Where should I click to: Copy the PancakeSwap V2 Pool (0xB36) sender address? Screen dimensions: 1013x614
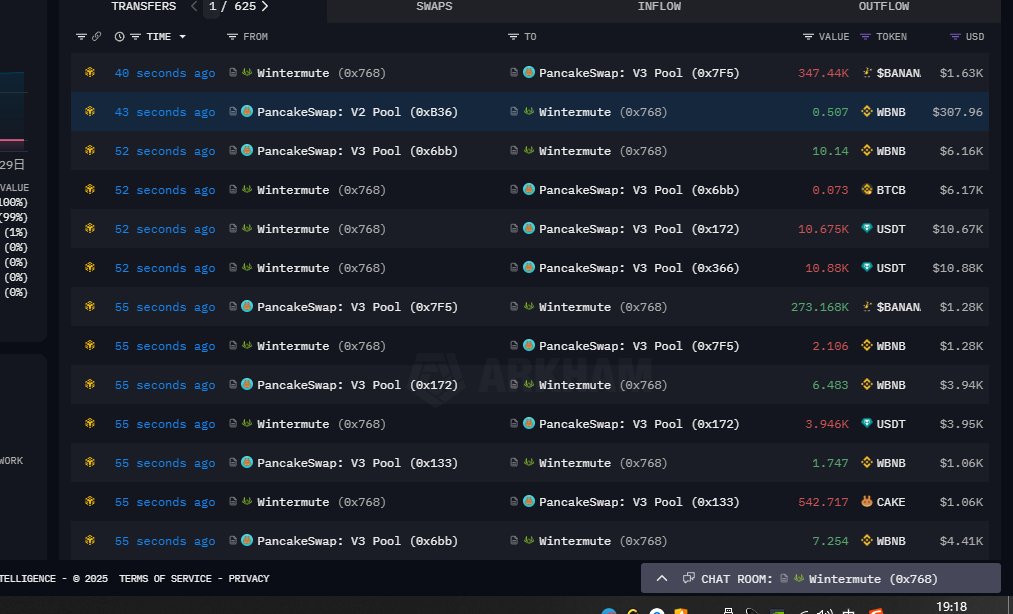[233, 111]
